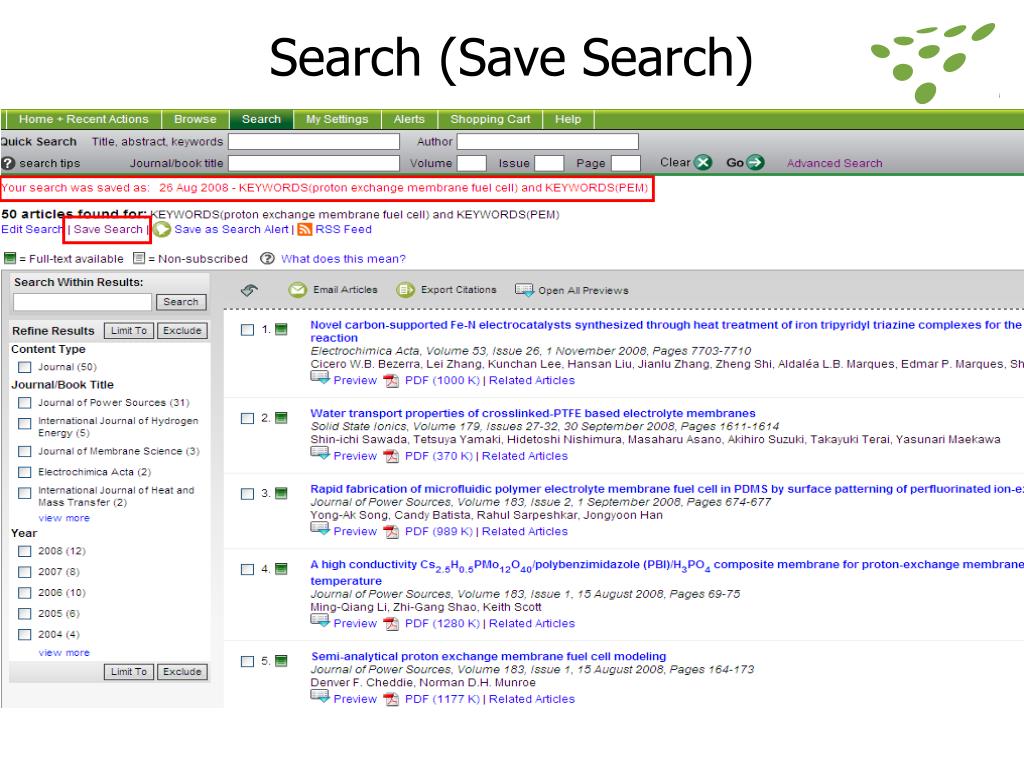
Task: Click the Clear X icon
Action: (703, 163)
